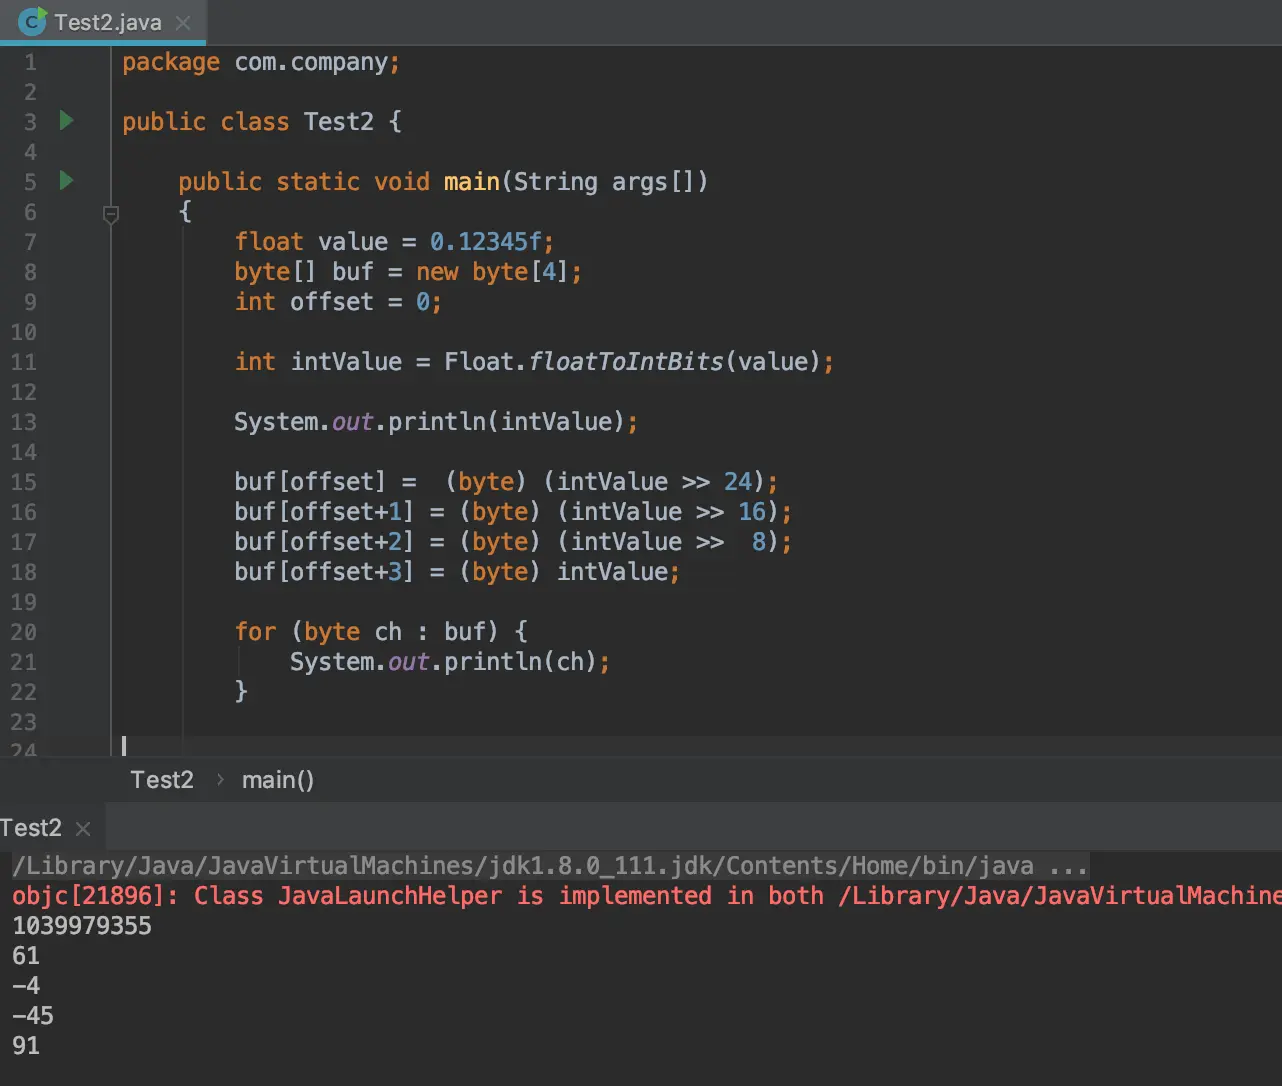Viewport: 1282px width, 1086px height.
Task: Click the run gutter icon beside class Test2
Action: point(67,121)
